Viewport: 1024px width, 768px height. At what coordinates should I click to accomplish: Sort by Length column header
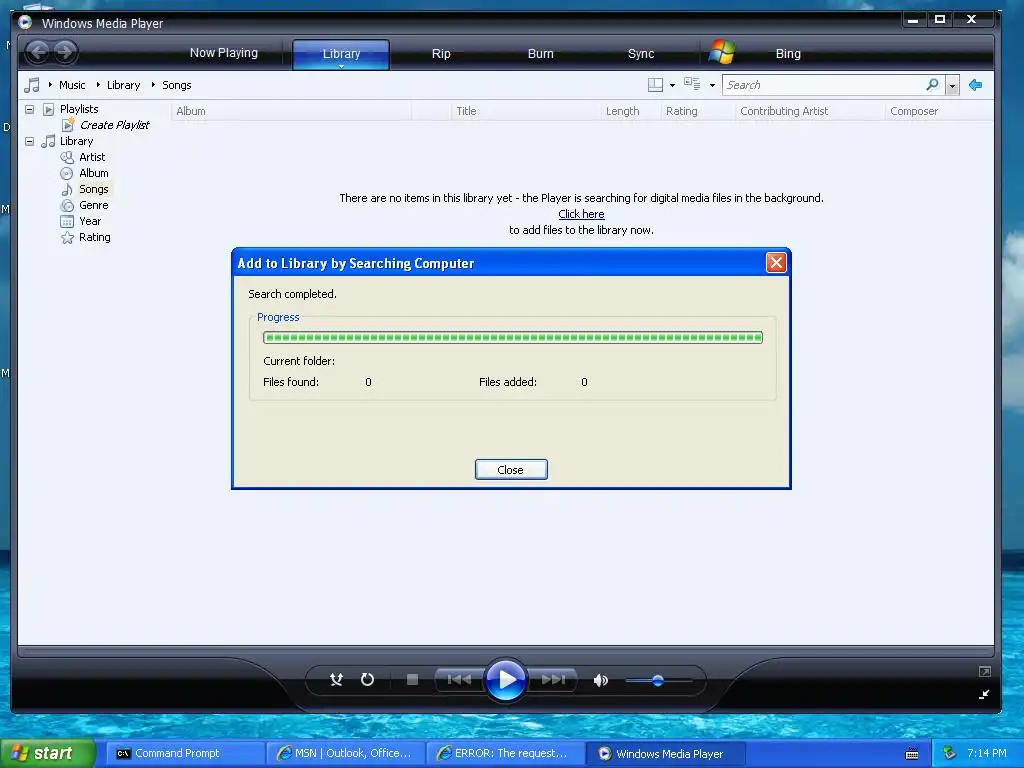click(x=631, y=111)
